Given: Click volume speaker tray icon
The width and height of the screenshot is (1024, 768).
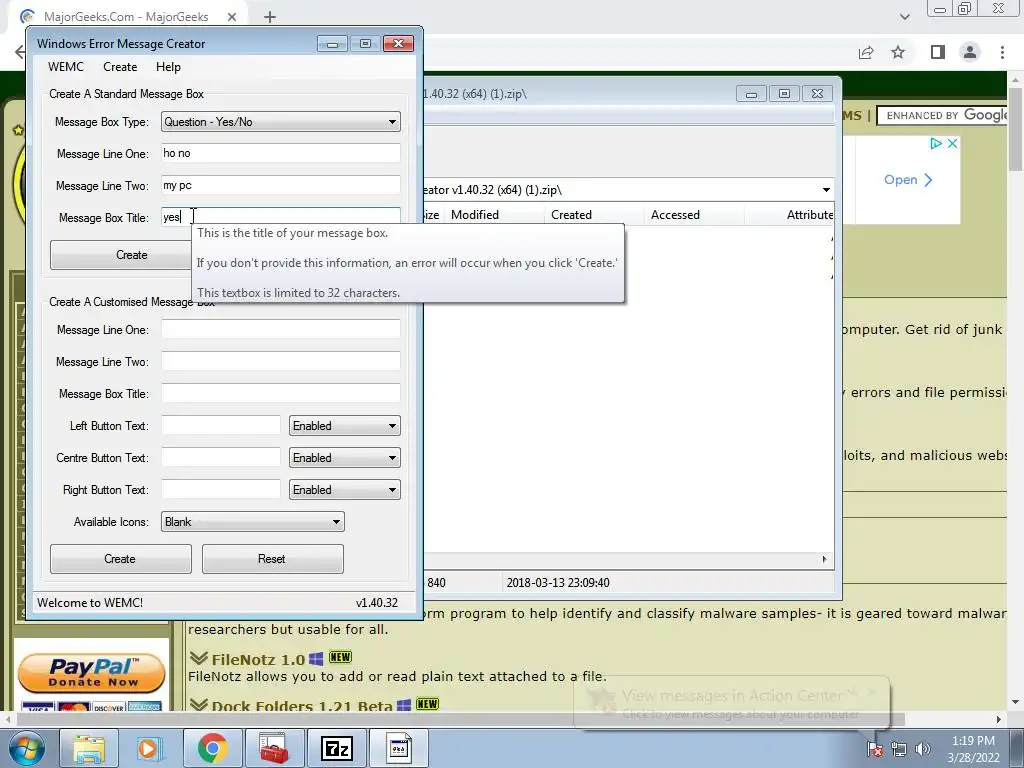Looking at the screenshot, I should 922,749.
